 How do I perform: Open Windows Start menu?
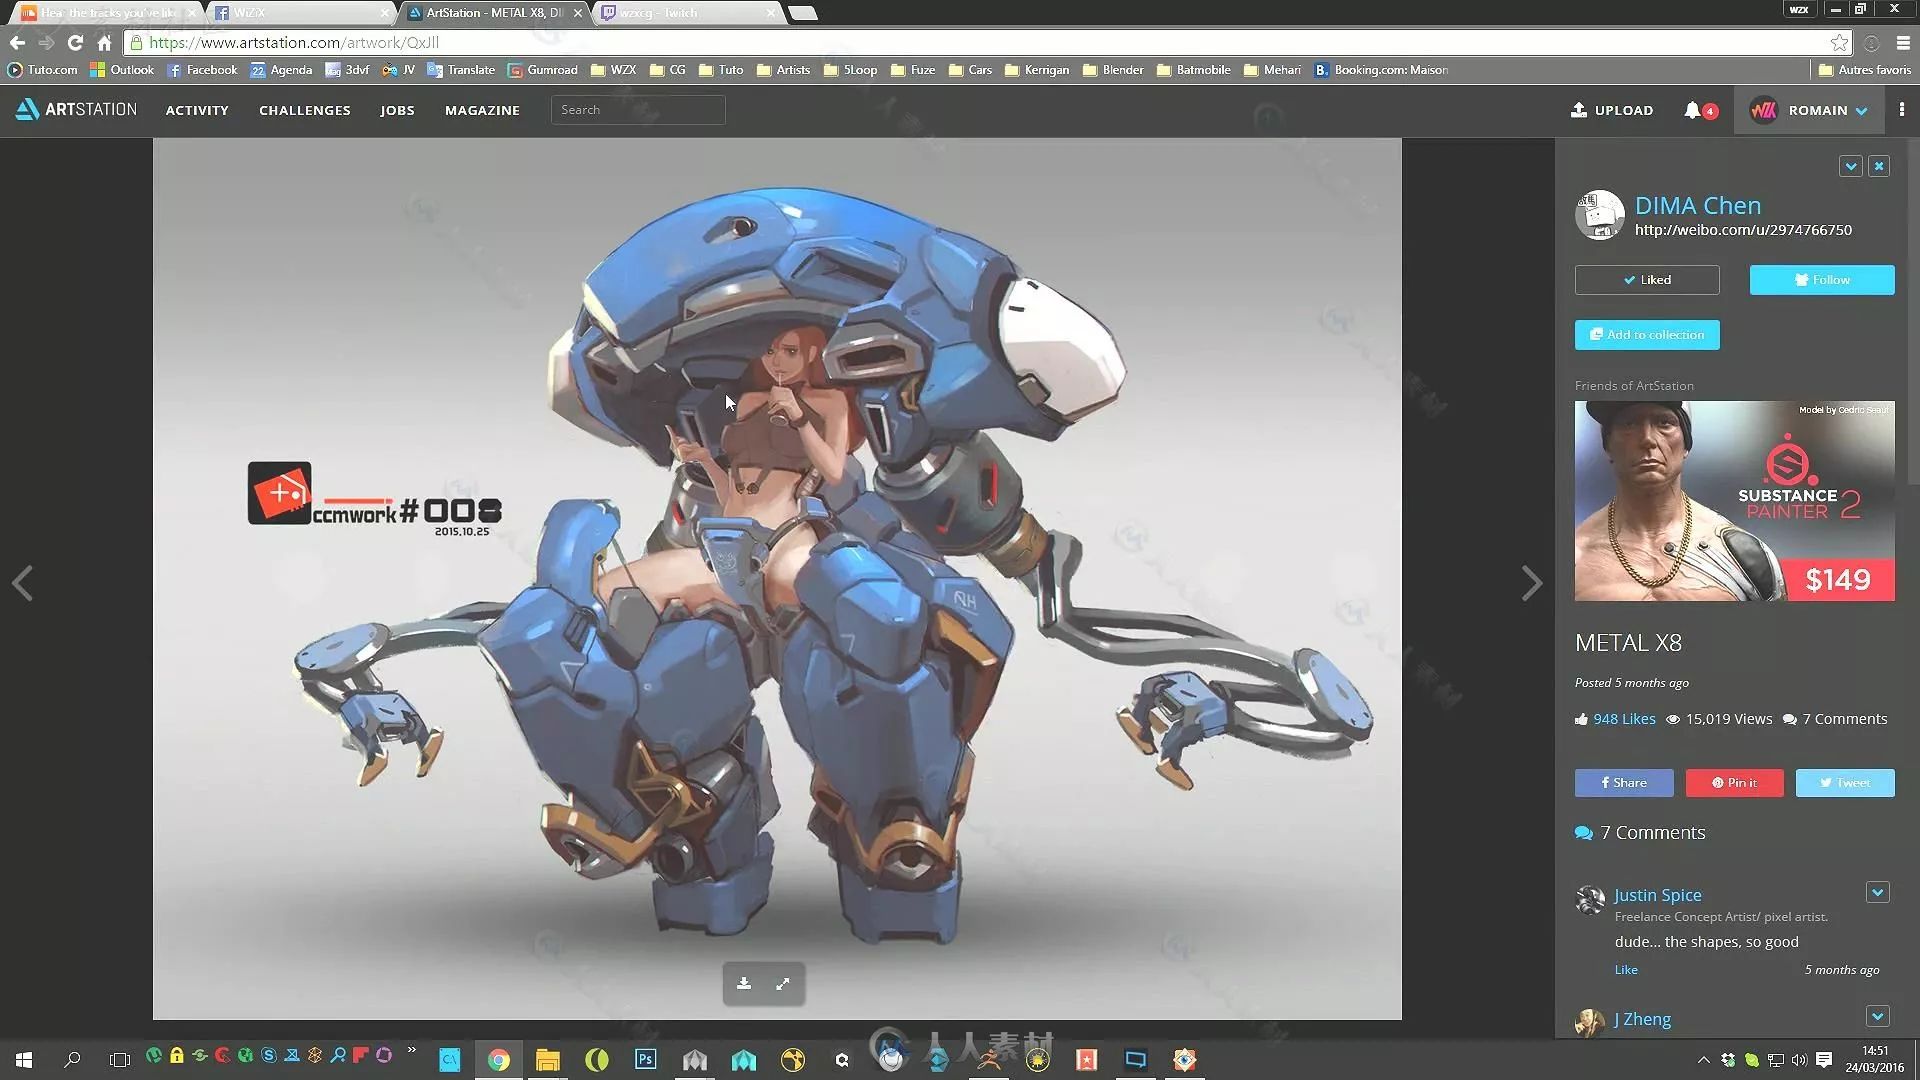24,1059
